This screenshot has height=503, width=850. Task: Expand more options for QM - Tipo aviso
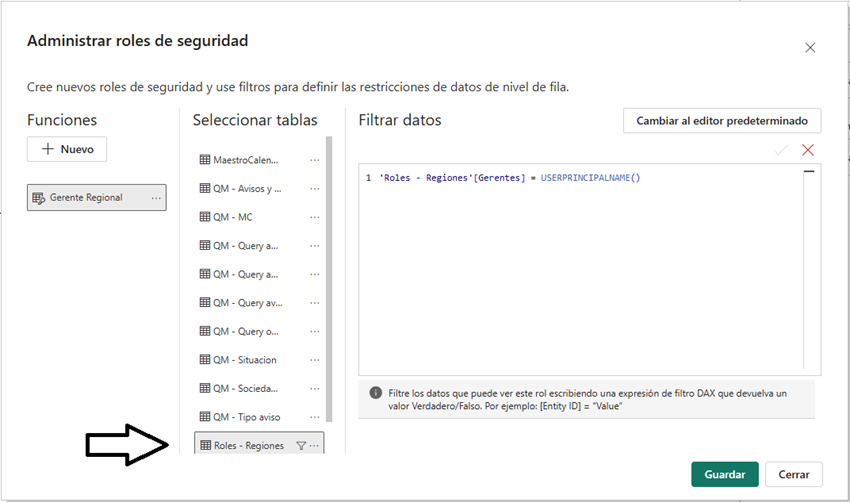315,417
